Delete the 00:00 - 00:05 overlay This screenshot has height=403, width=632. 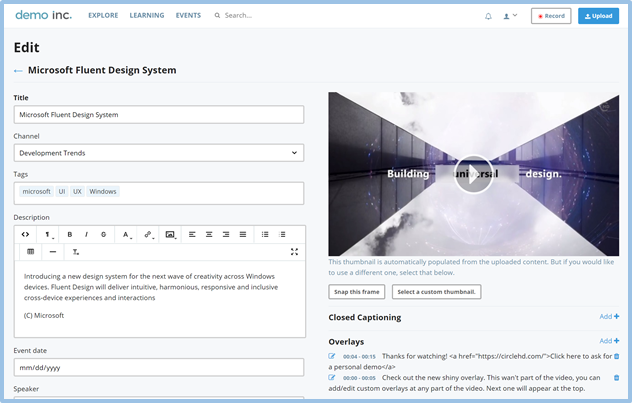coord(616,378)
